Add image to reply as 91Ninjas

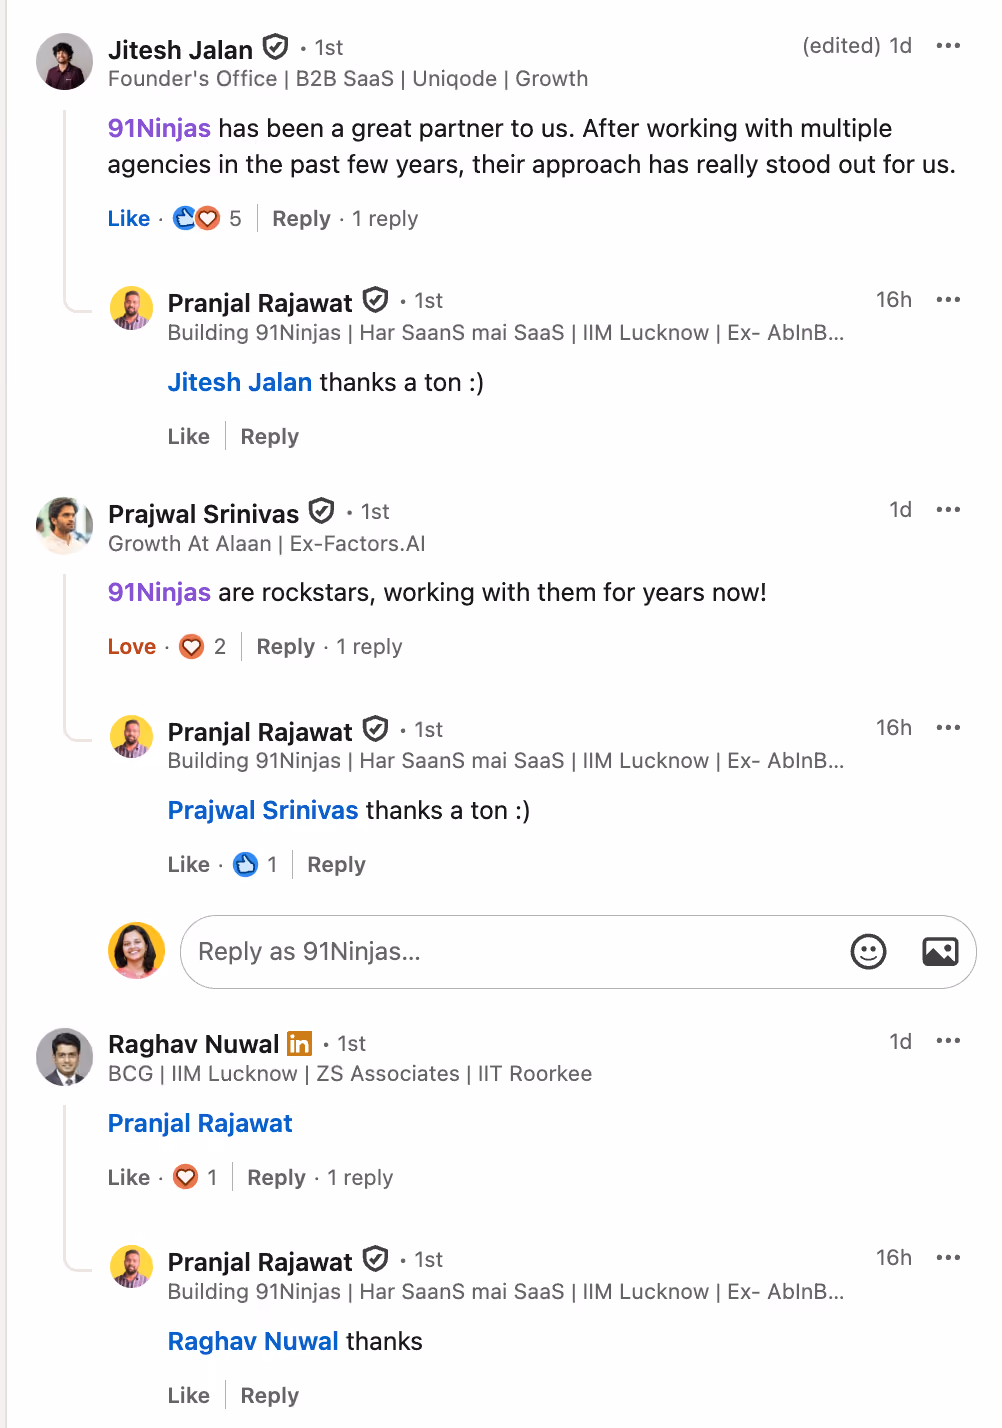940,951
